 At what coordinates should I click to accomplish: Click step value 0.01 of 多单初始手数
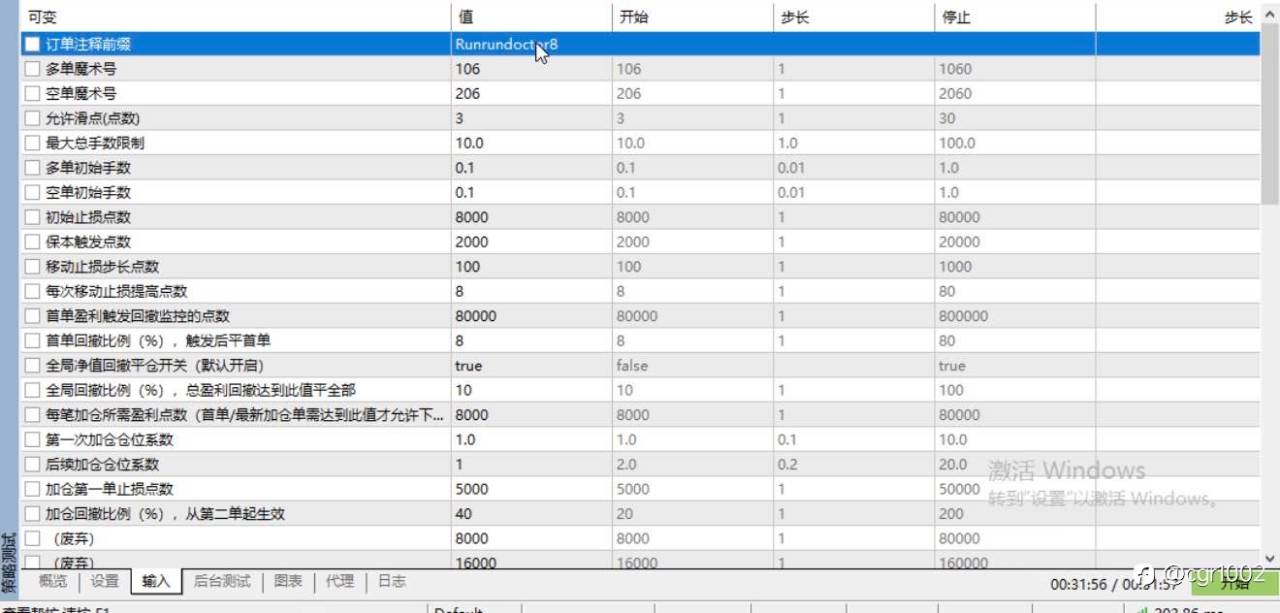(x=791, y=168)
